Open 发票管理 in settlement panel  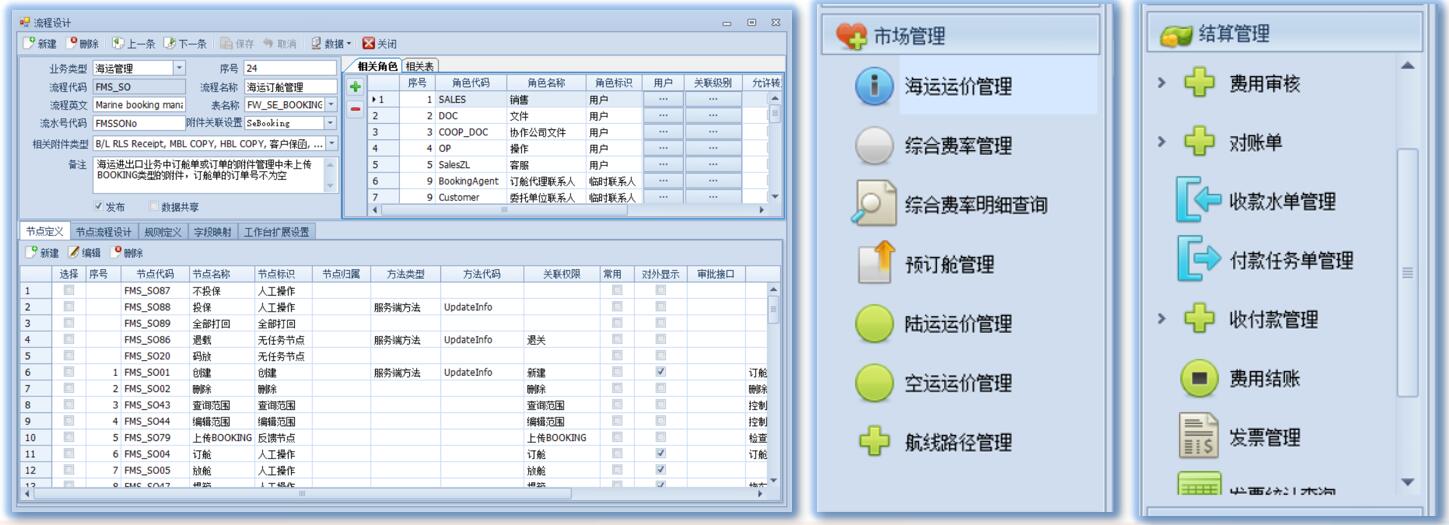tap(1264, 437)
